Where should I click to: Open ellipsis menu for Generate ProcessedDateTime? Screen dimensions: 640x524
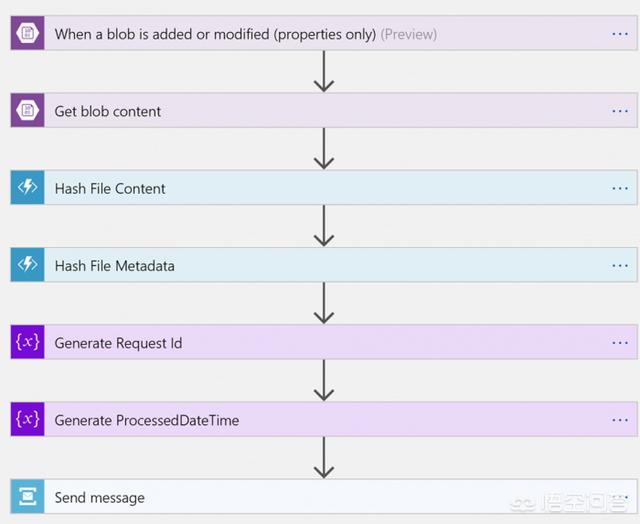coord(620,420)
